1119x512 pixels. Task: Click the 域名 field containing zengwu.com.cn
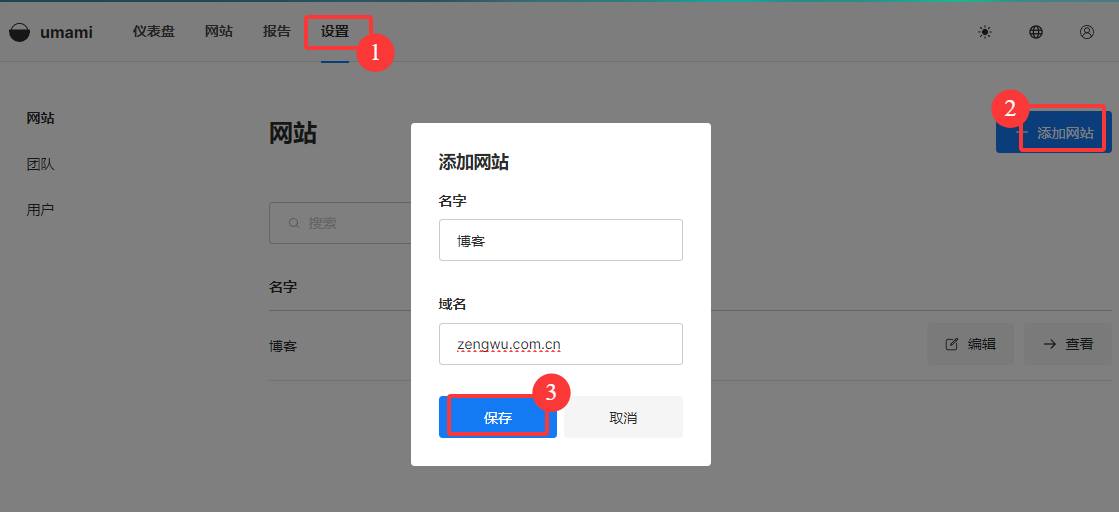(560, 344)
